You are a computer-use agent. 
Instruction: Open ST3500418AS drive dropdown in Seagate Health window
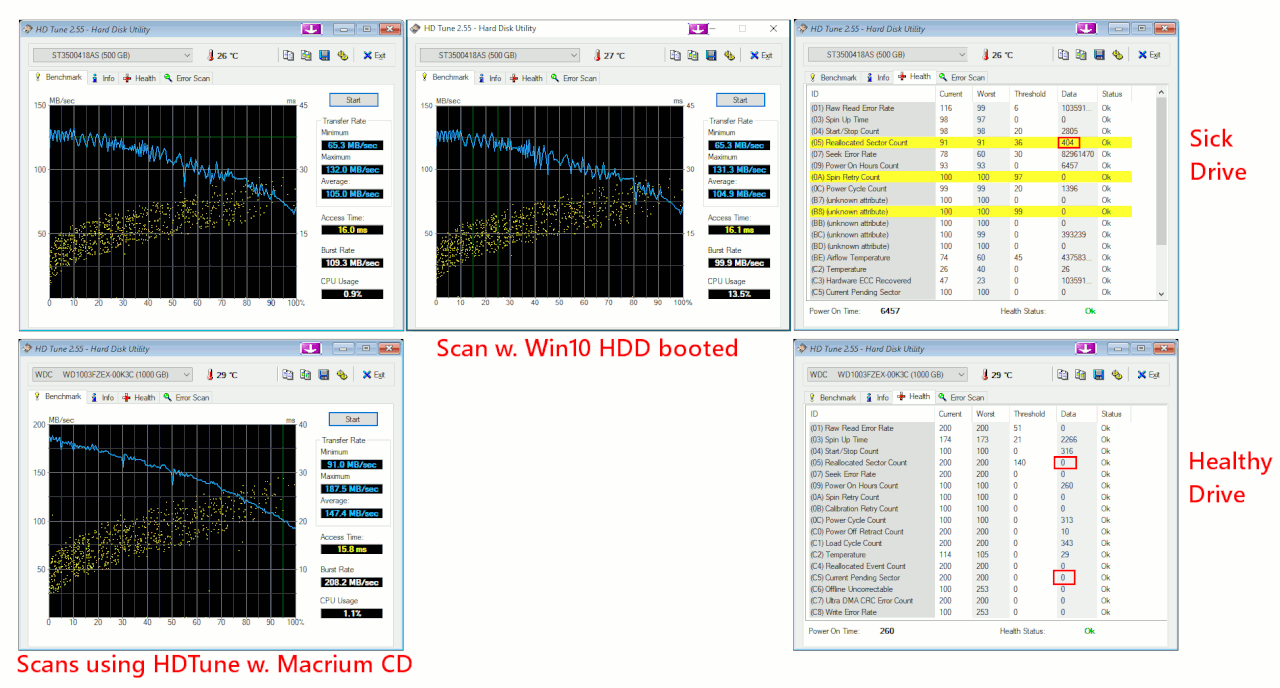pyautogui.click(x=888, y=55)
